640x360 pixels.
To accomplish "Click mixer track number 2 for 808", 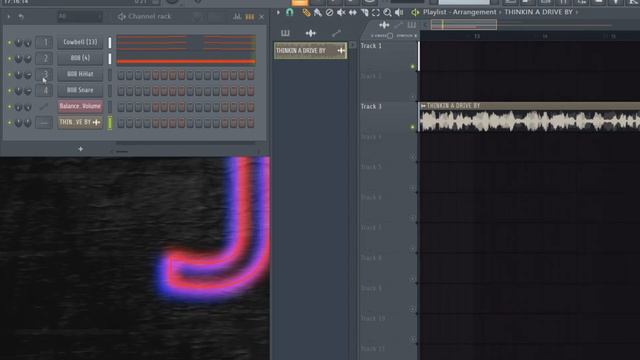I will [44, 58].
